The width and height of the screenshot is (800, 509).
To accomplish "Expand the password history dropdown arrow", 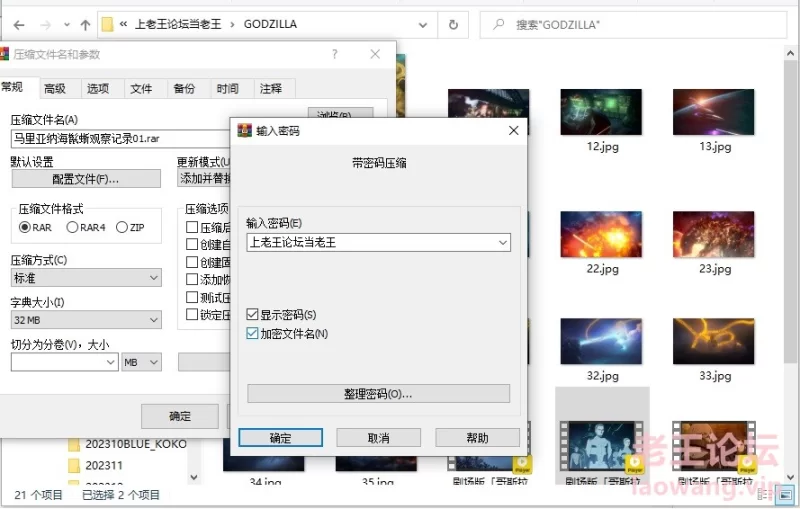I will tap(503, 242).
